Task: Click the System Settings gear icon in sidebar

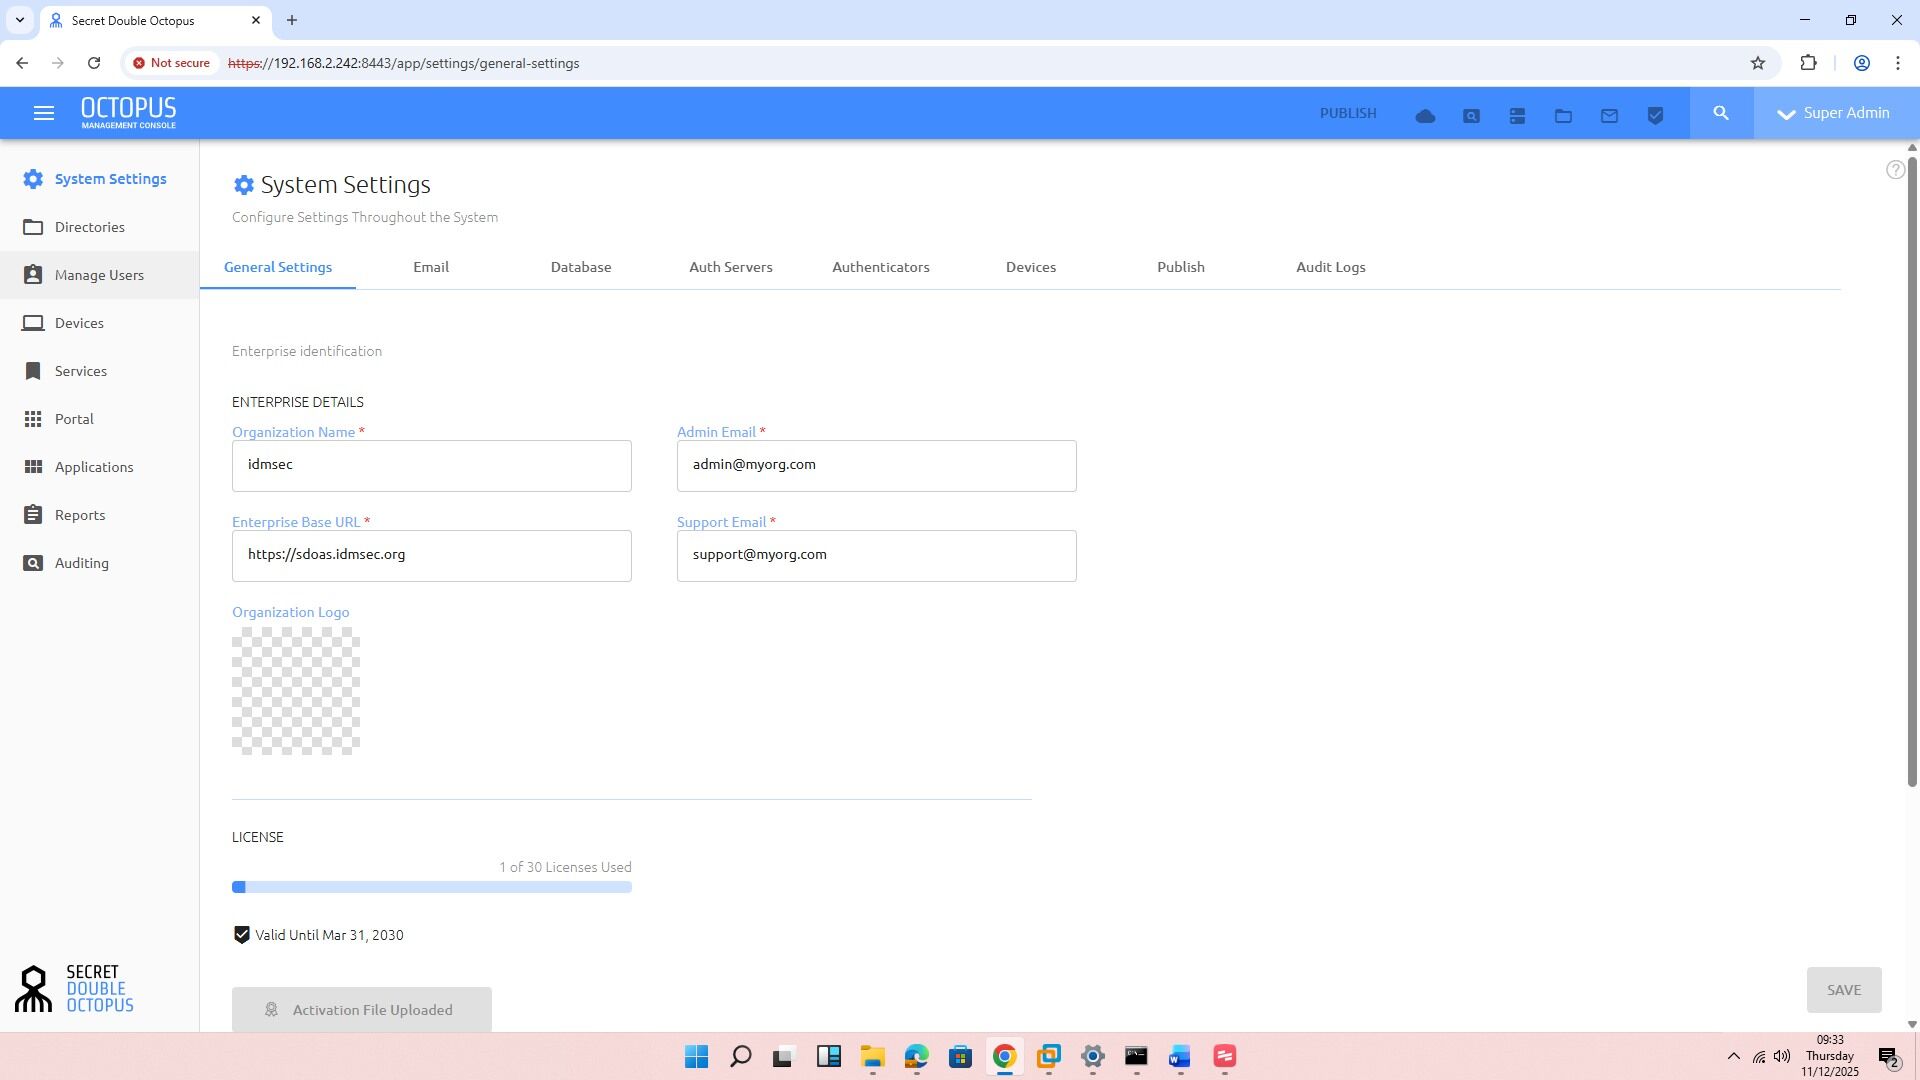Action: click(x=33, y=179)
